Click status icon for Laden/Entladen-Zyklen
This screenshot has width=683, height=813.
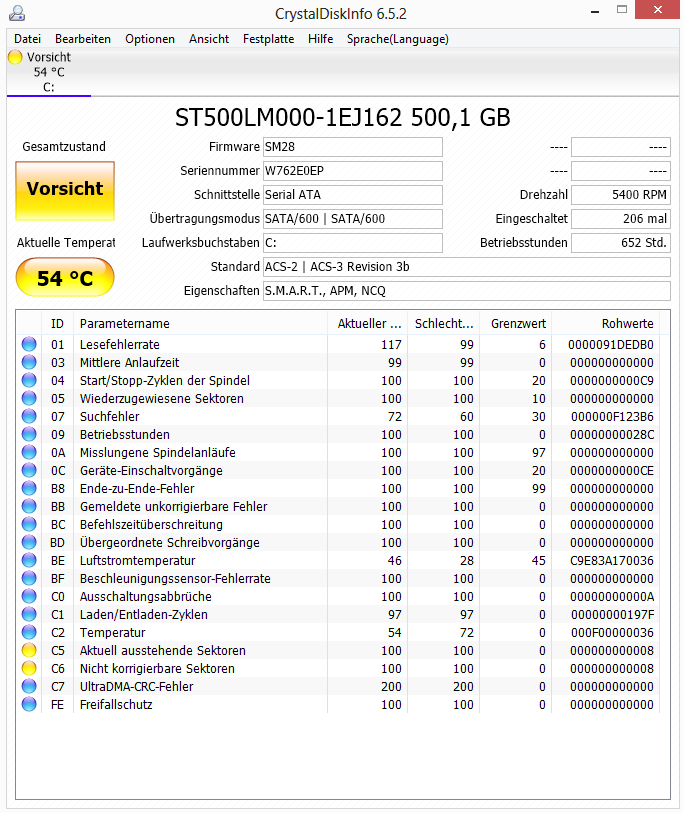tap(29, 614)
